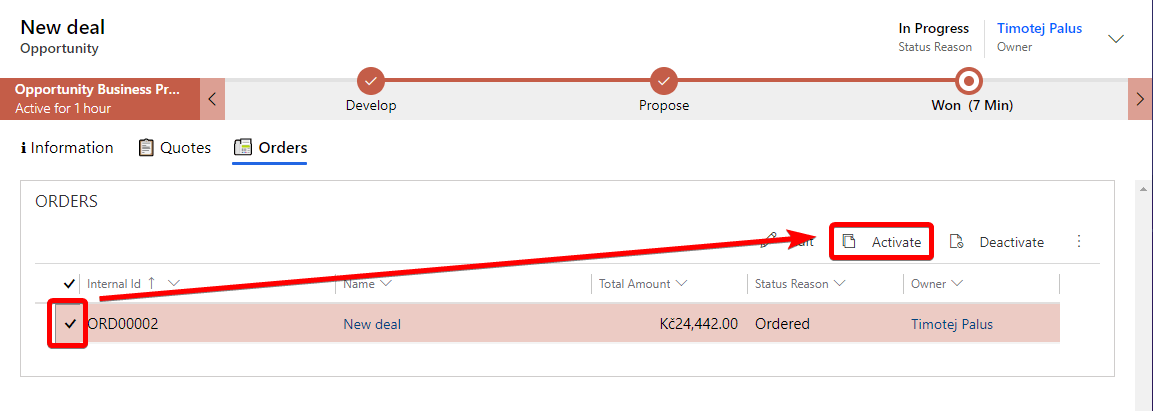Toggle the ORD00002 row checkbox
Viewport: 1153px width, 411px height.
(71, 324)
